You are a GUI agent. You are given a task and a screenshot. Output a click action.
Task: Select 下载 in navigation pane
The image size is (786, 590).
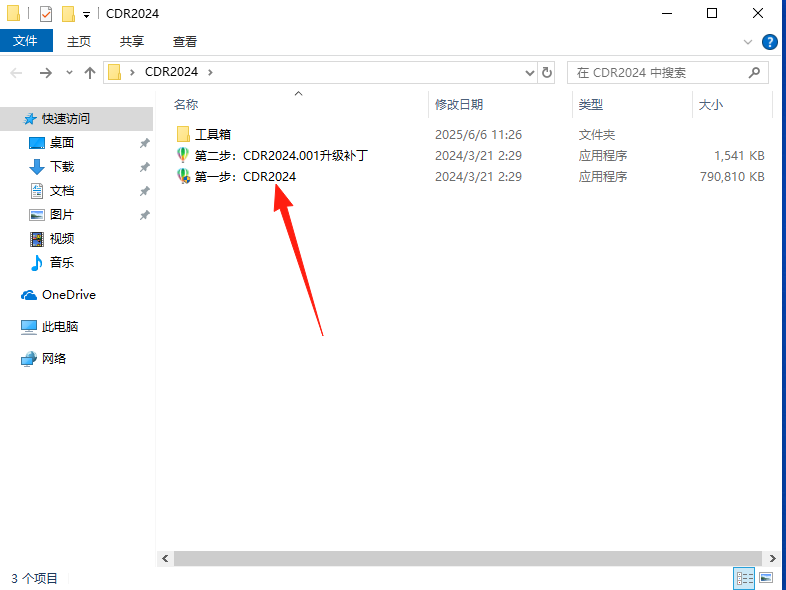point(62,167)
